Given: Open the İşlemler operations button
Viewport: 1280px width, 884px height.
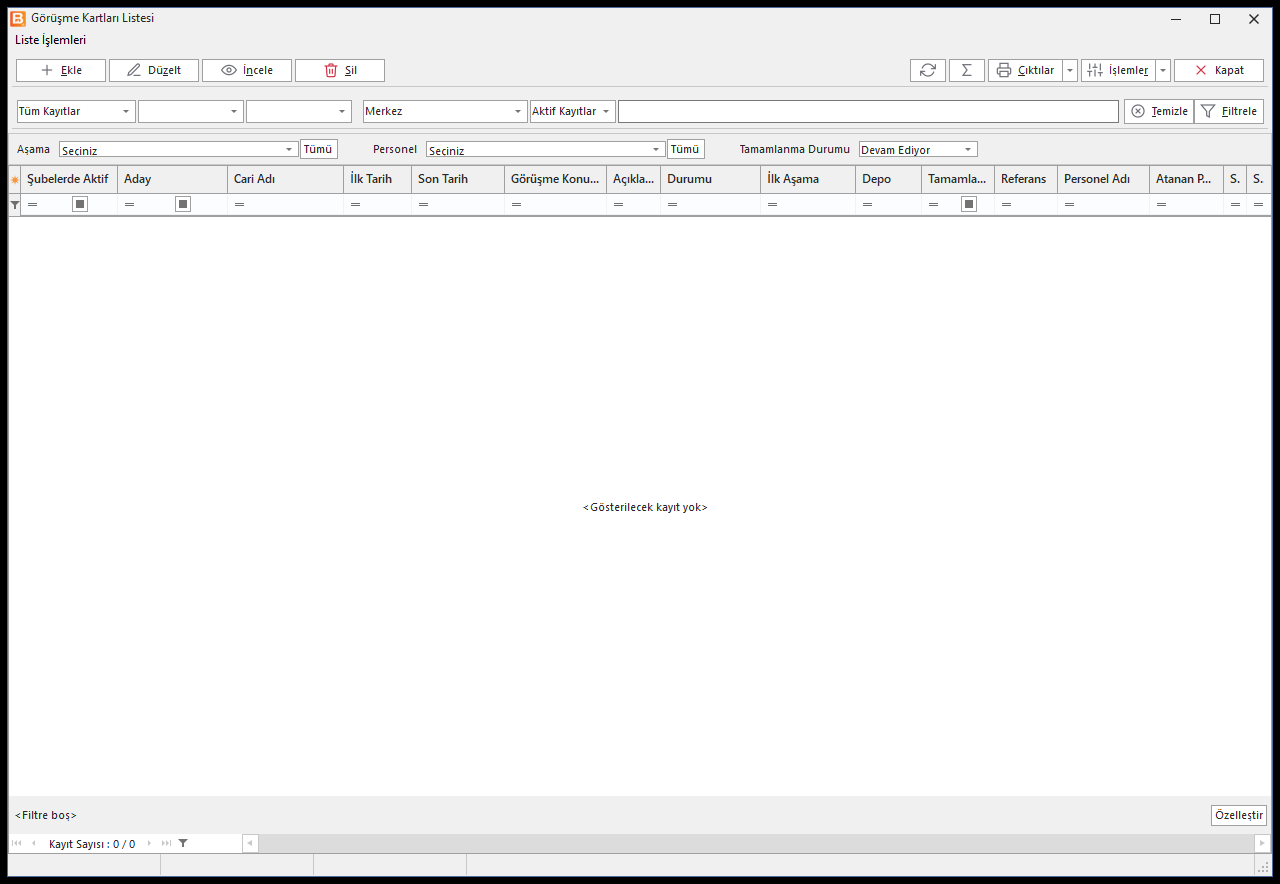Looking at the screenshot, I should pos(1118,70).
